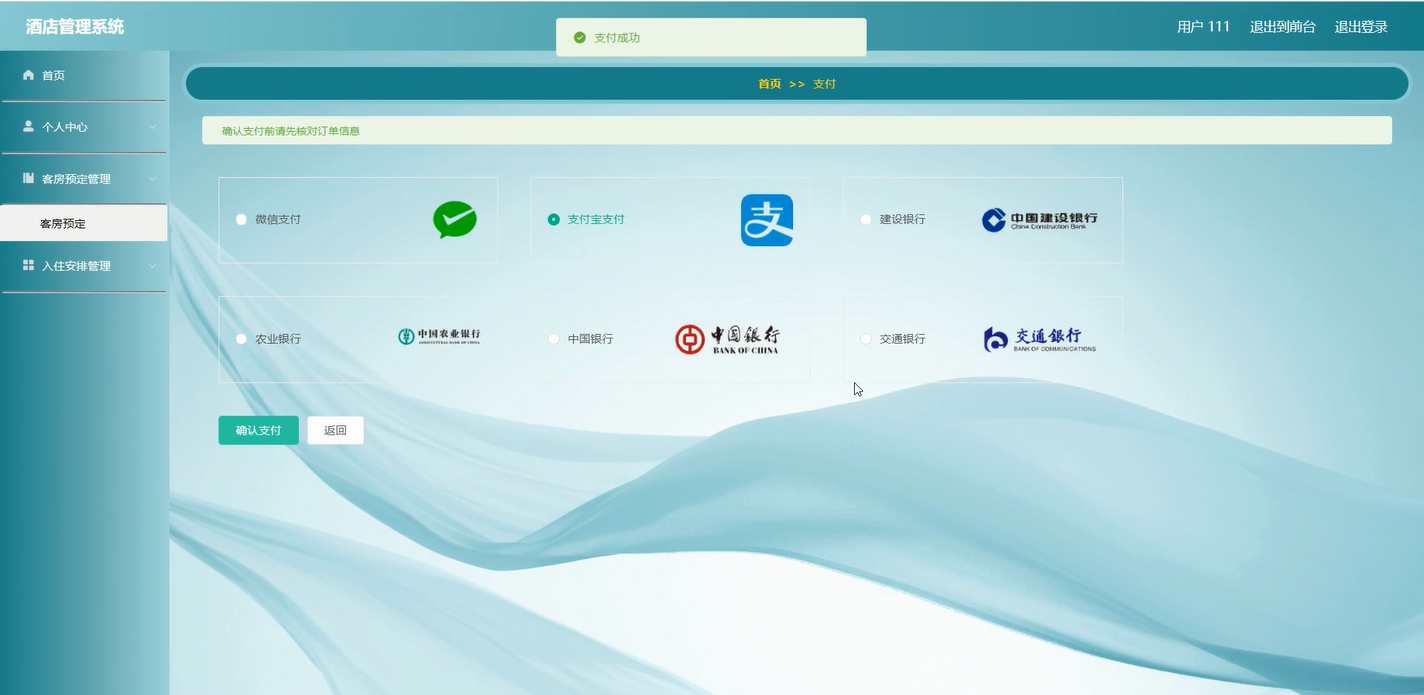Click the 确认支付前请先核对订单信息 notice
The height and width of the screenshot is (695, 1424).
(x=797, y=130)
